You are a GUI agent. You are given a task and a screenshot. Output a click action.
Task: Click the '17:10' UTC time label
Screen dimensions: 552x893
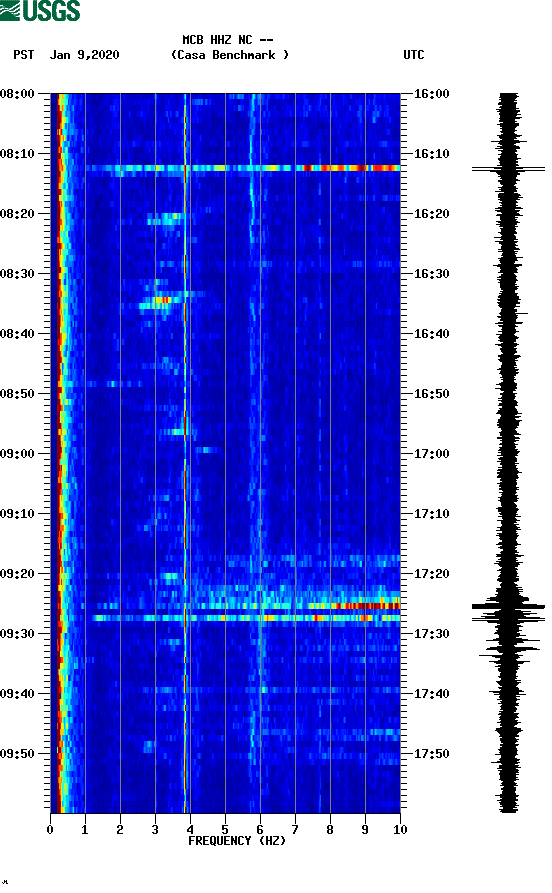pyautogui.click(x=431, y=514)
